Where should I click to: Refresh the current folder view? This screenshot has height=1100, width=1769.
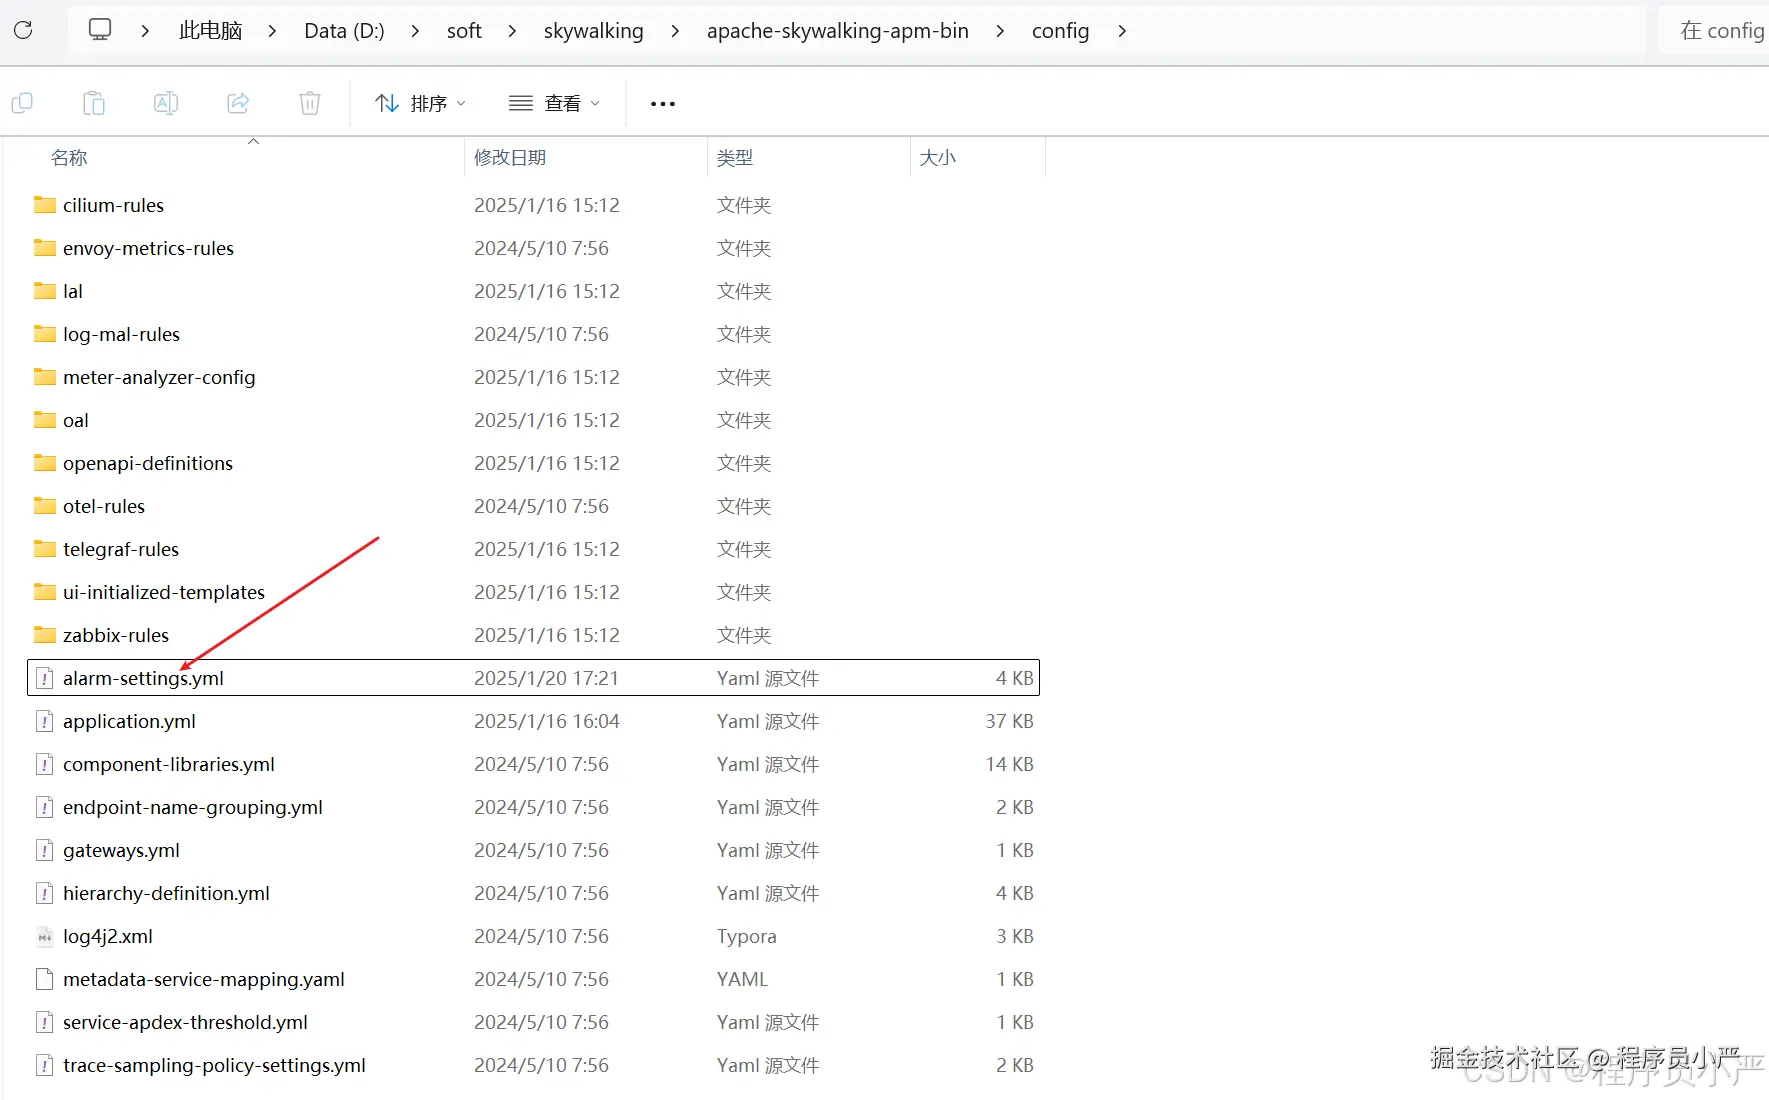coord(23,30)
